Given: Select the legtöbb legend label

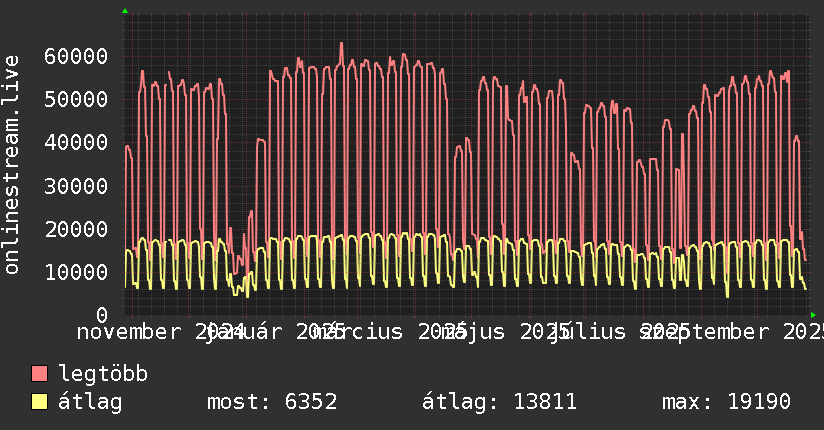Looking at the screenshot, I should 103,374.
